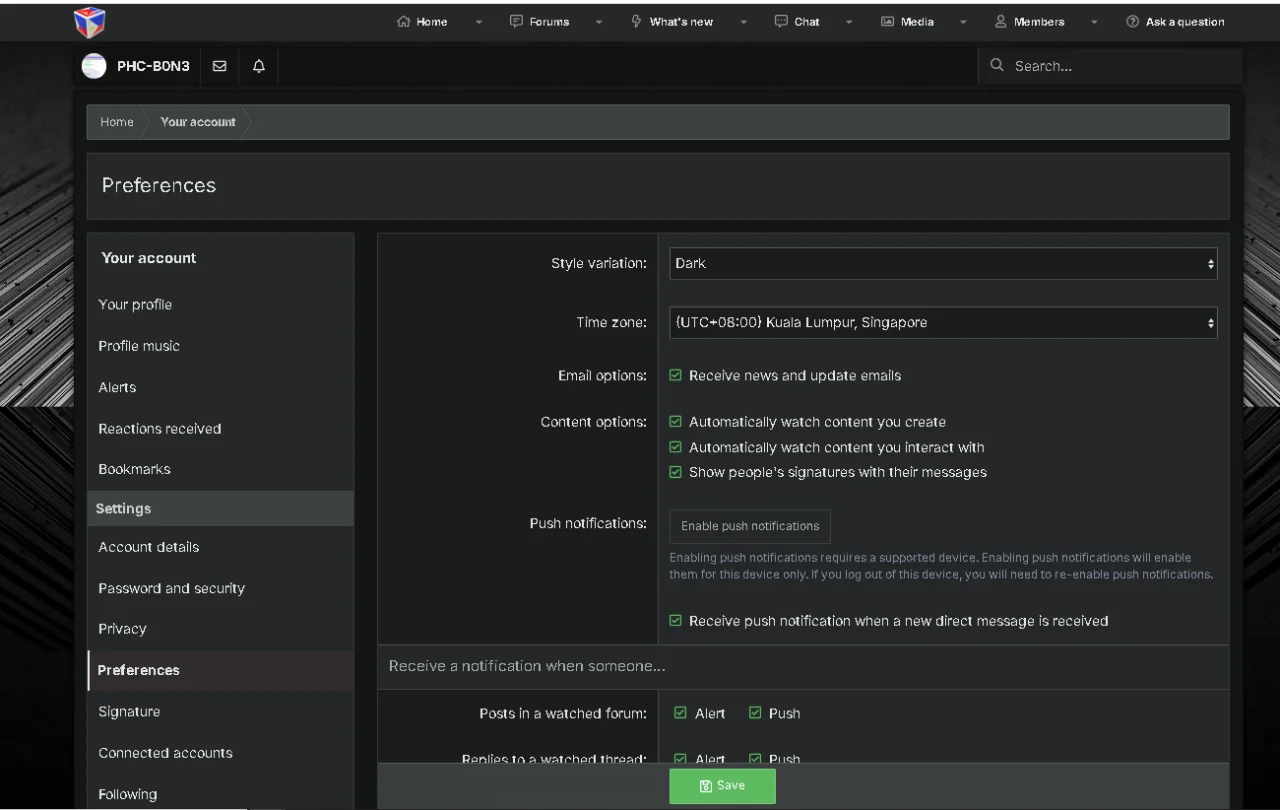Open the envelope direct messages icon
Viewport: 1280px width, 810px height.
(x=220, y=66)
